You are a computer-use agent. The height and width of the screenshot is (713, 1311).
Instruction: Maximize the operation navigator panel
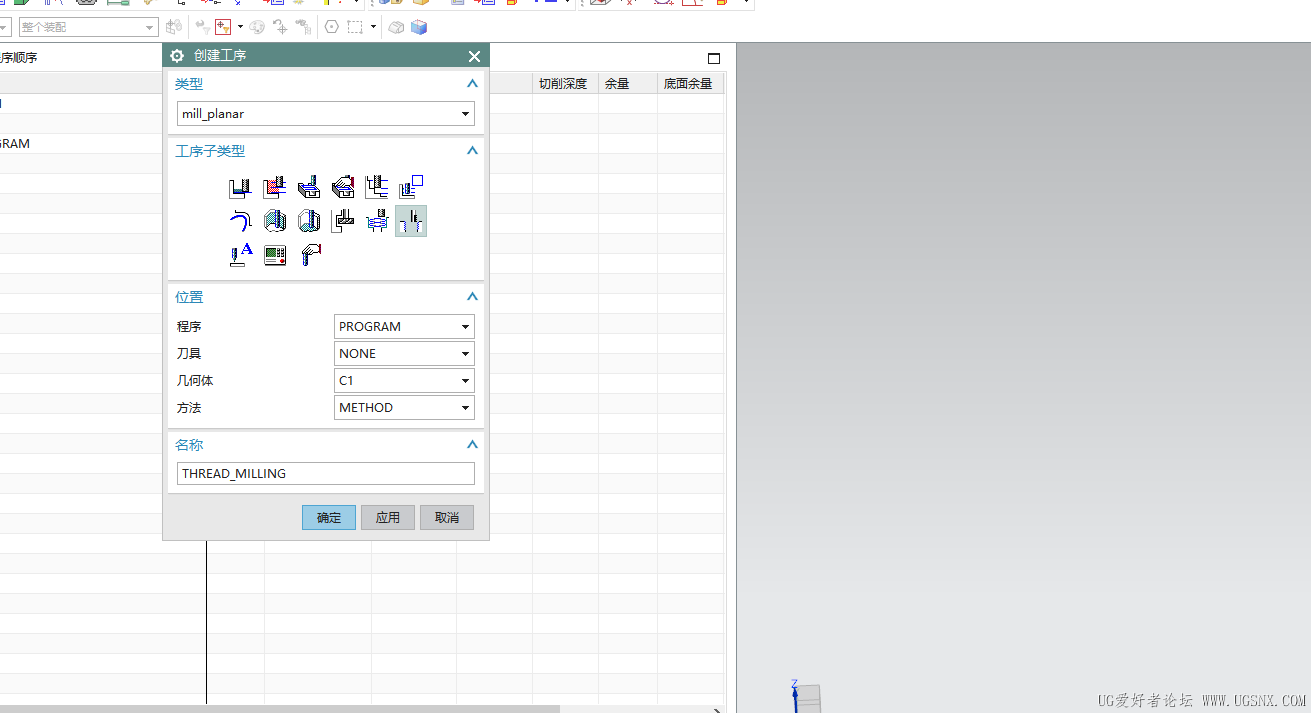pos(714,58)
